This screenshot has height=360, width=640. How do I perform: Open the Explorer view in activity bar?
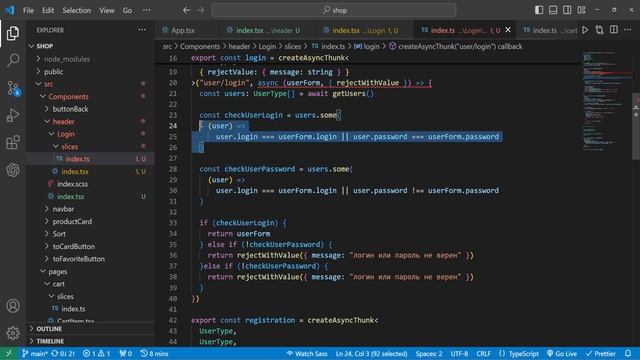(13, 33)
